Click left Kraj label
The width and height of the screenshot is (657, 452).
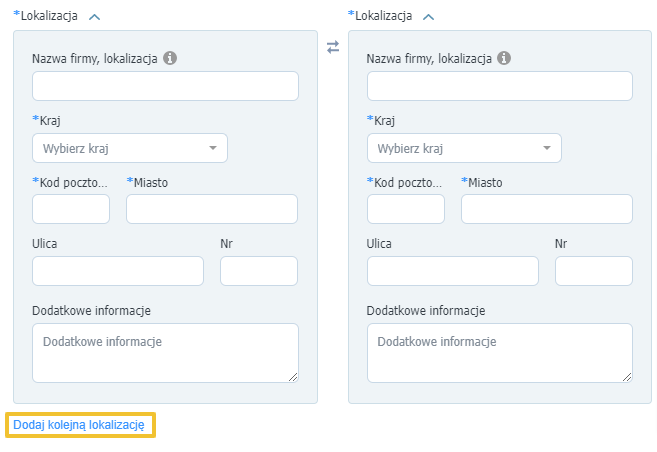tap(50, 121)
